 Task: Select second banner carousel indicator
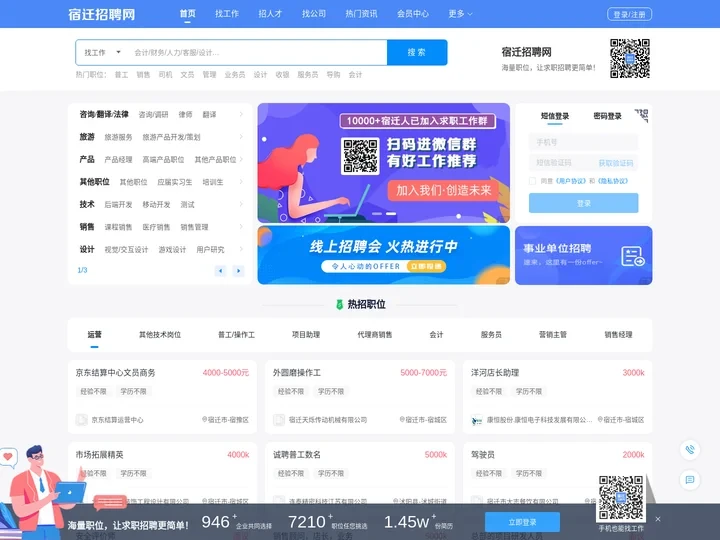pos(391,214)
